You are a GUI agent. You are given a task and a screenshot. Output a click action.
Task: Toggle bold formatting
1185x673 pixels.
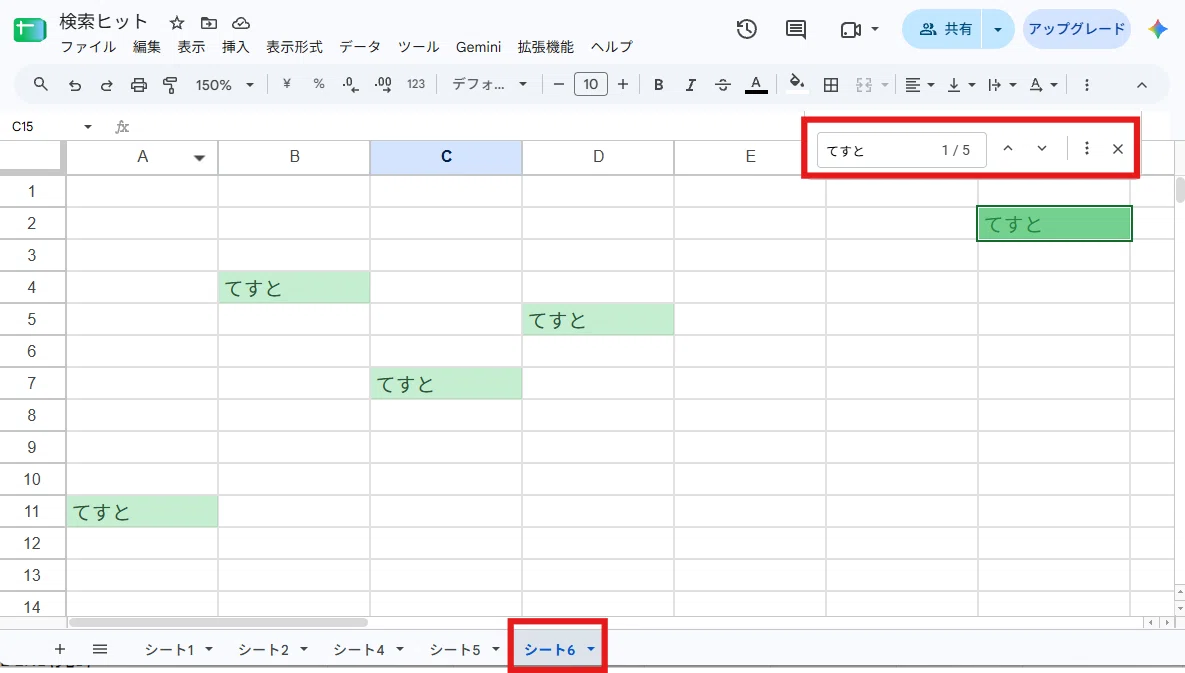pos(658,85)
